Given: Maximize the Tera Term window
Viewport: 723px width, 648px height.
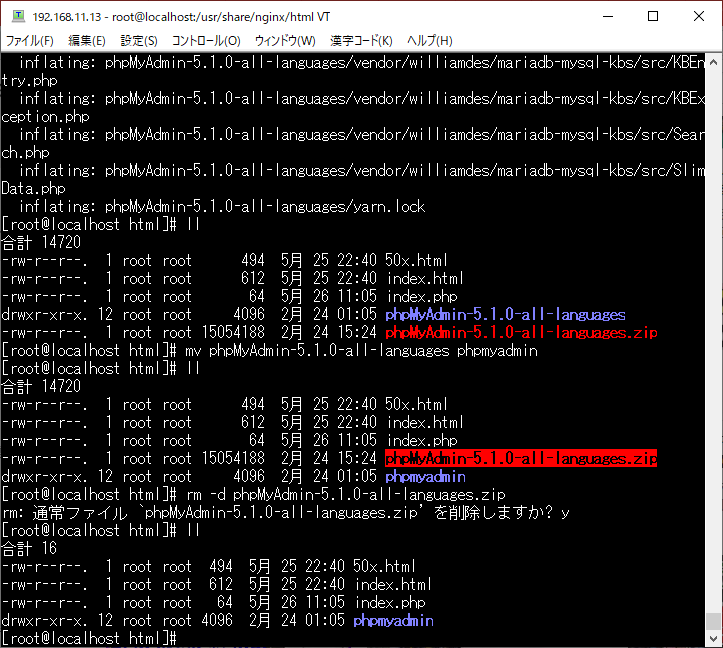Looking at the screenshot, I should coord(653,17).
